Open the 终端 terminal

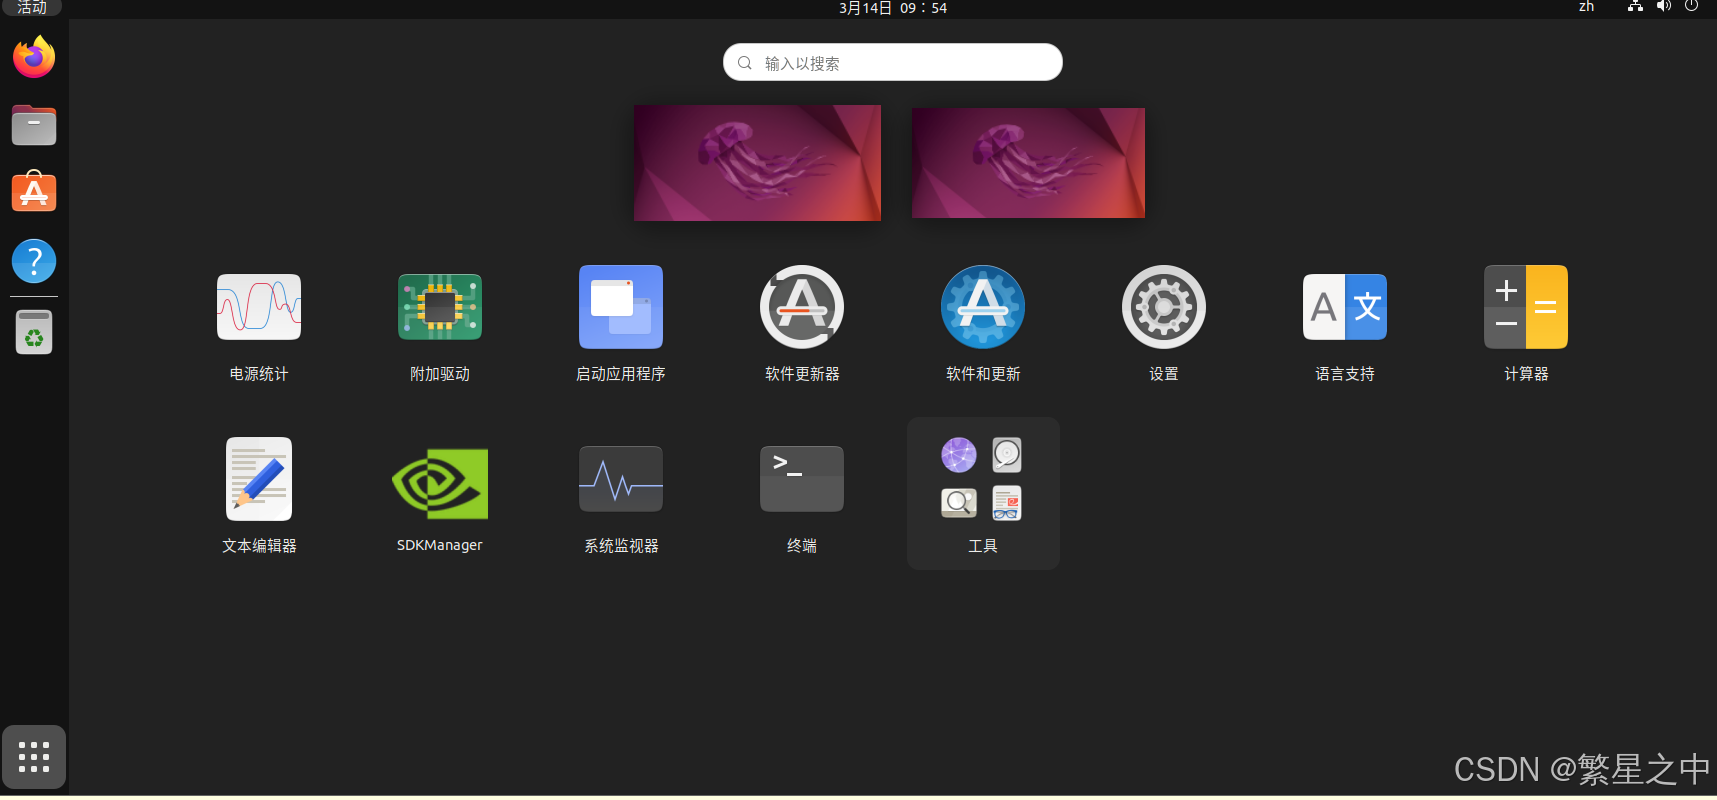[x=802, y=479]
